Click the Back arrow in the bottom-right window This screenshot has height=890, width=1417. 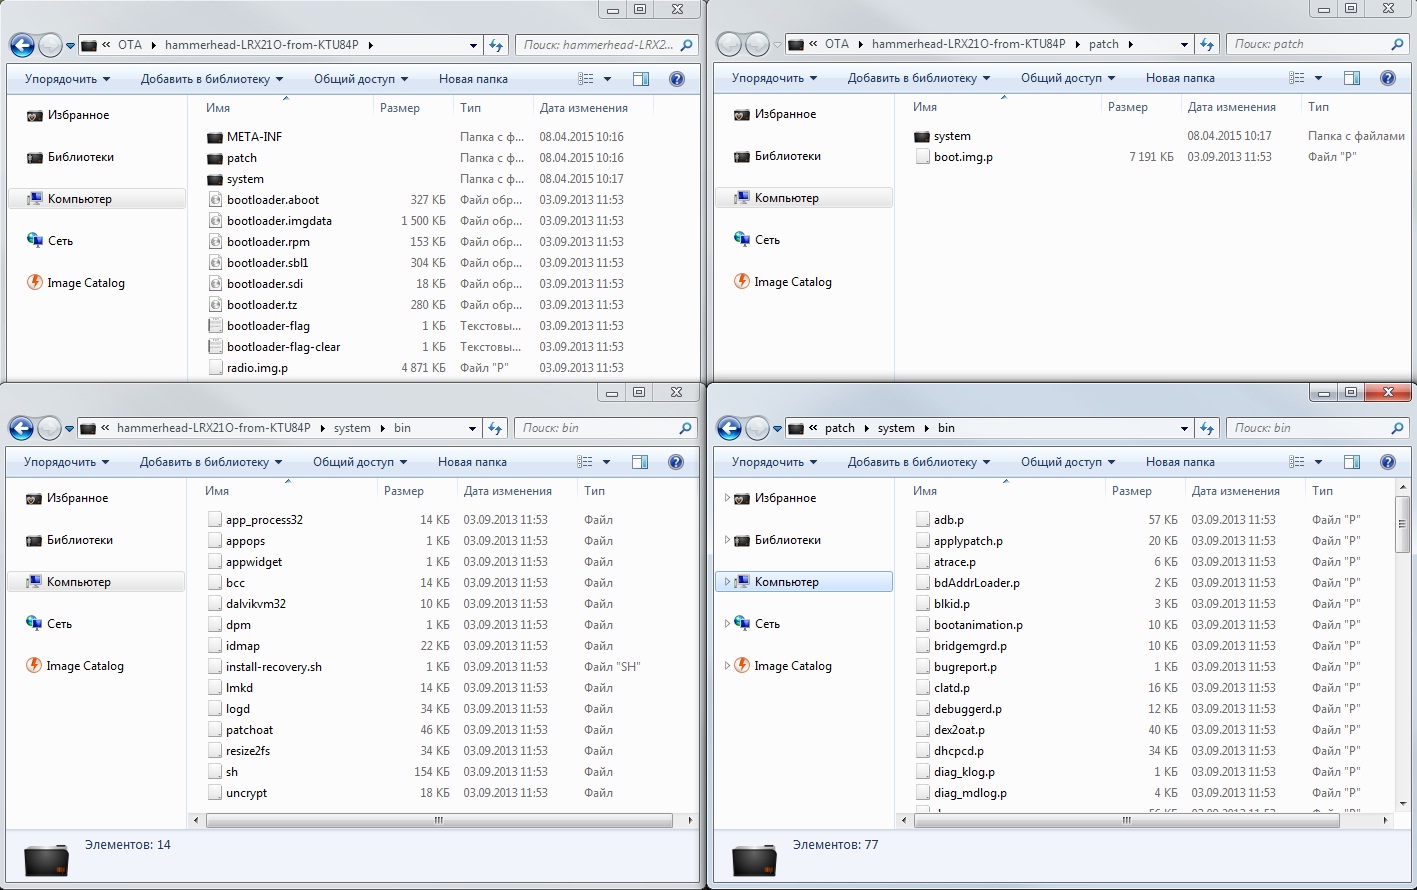click(x=729, y=428)
